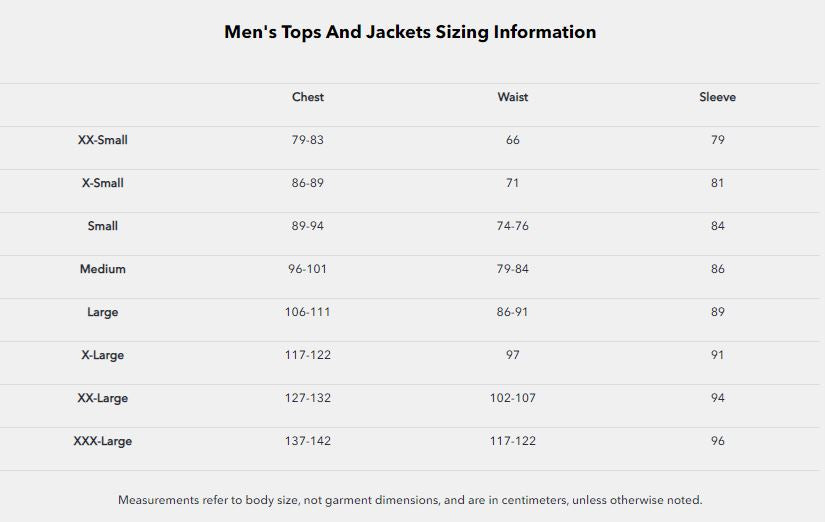Click the XX-Large waist value 102-107
Screen dimensions: 826x522
[513, 398]
